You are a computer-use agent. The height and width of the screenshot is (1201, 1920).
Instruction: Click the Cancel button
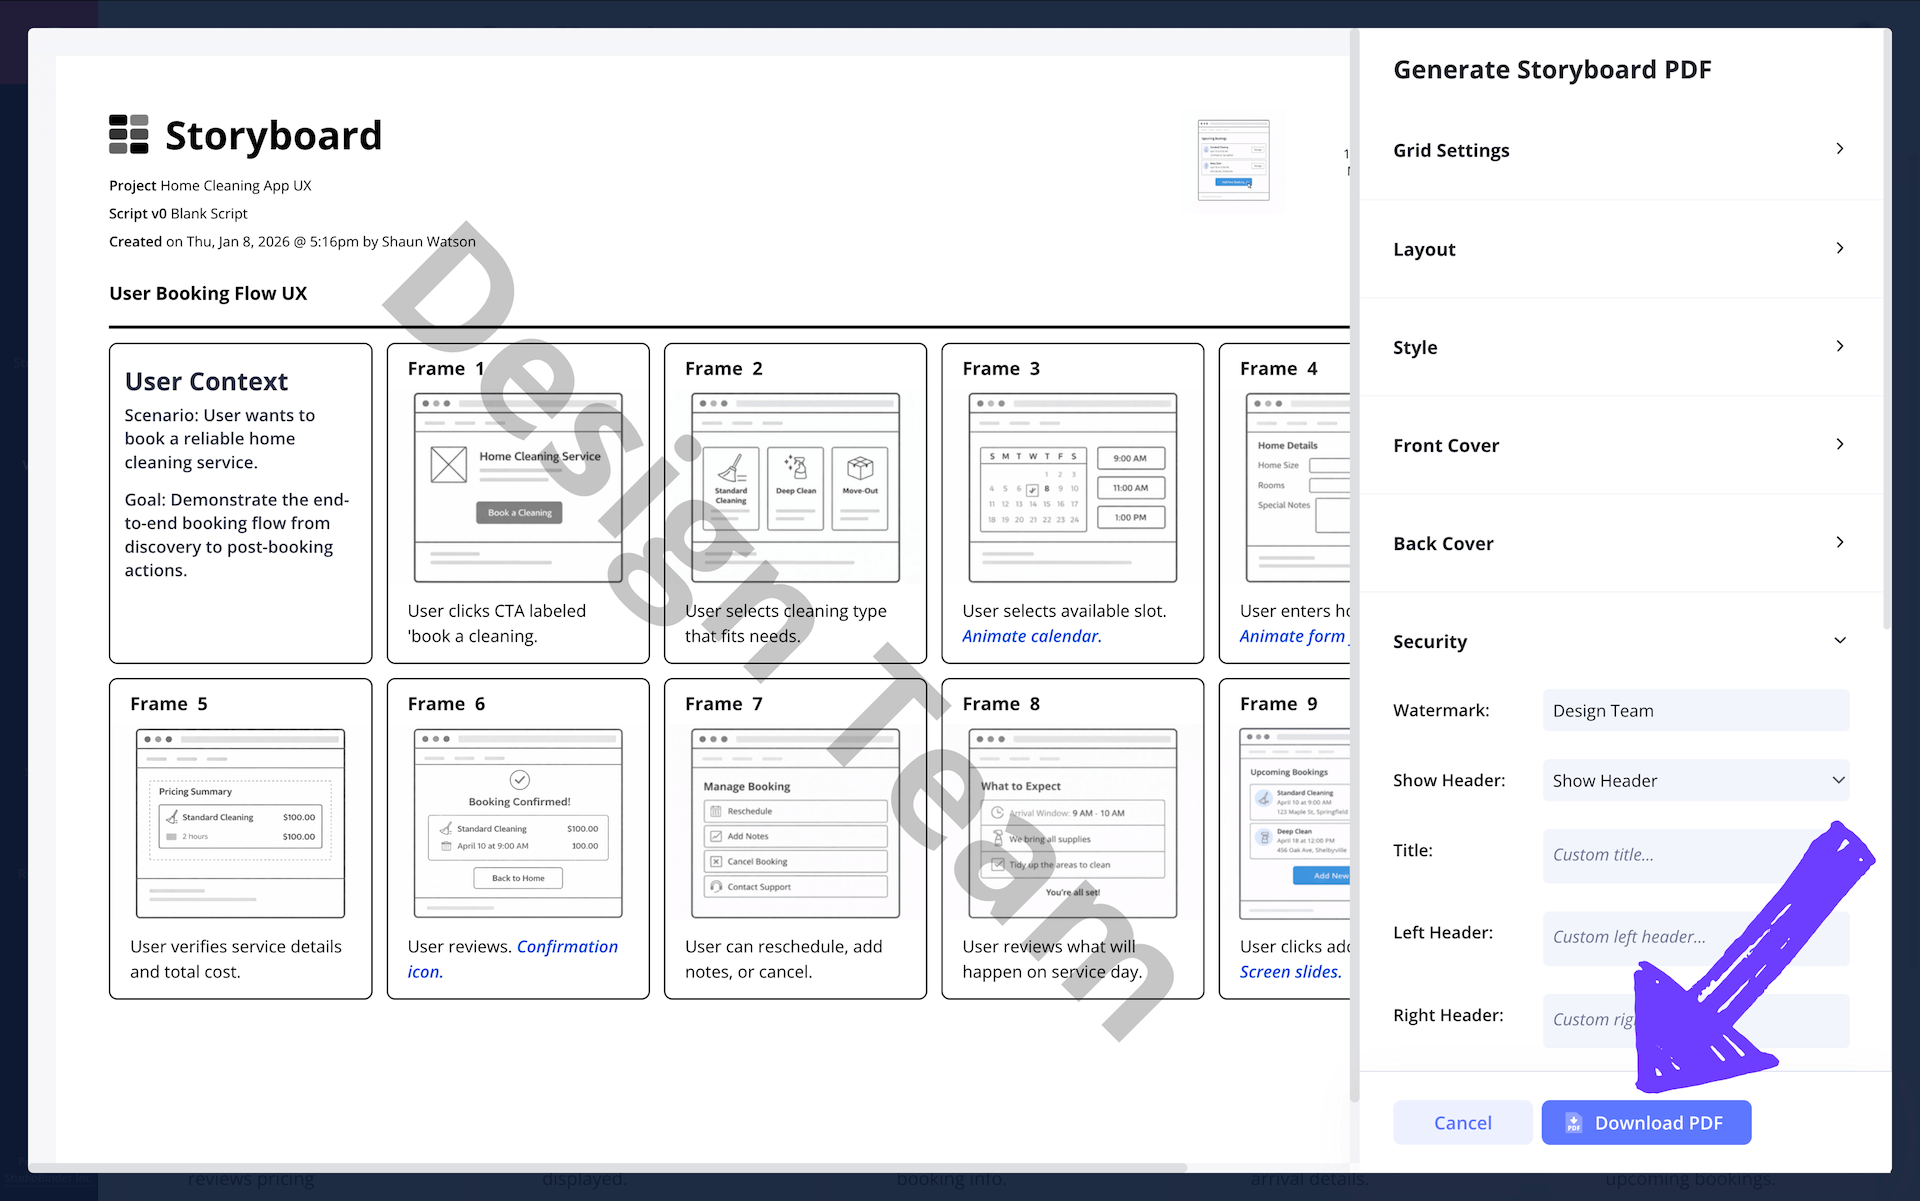pyautogui.click(x=1462, y=1122)
